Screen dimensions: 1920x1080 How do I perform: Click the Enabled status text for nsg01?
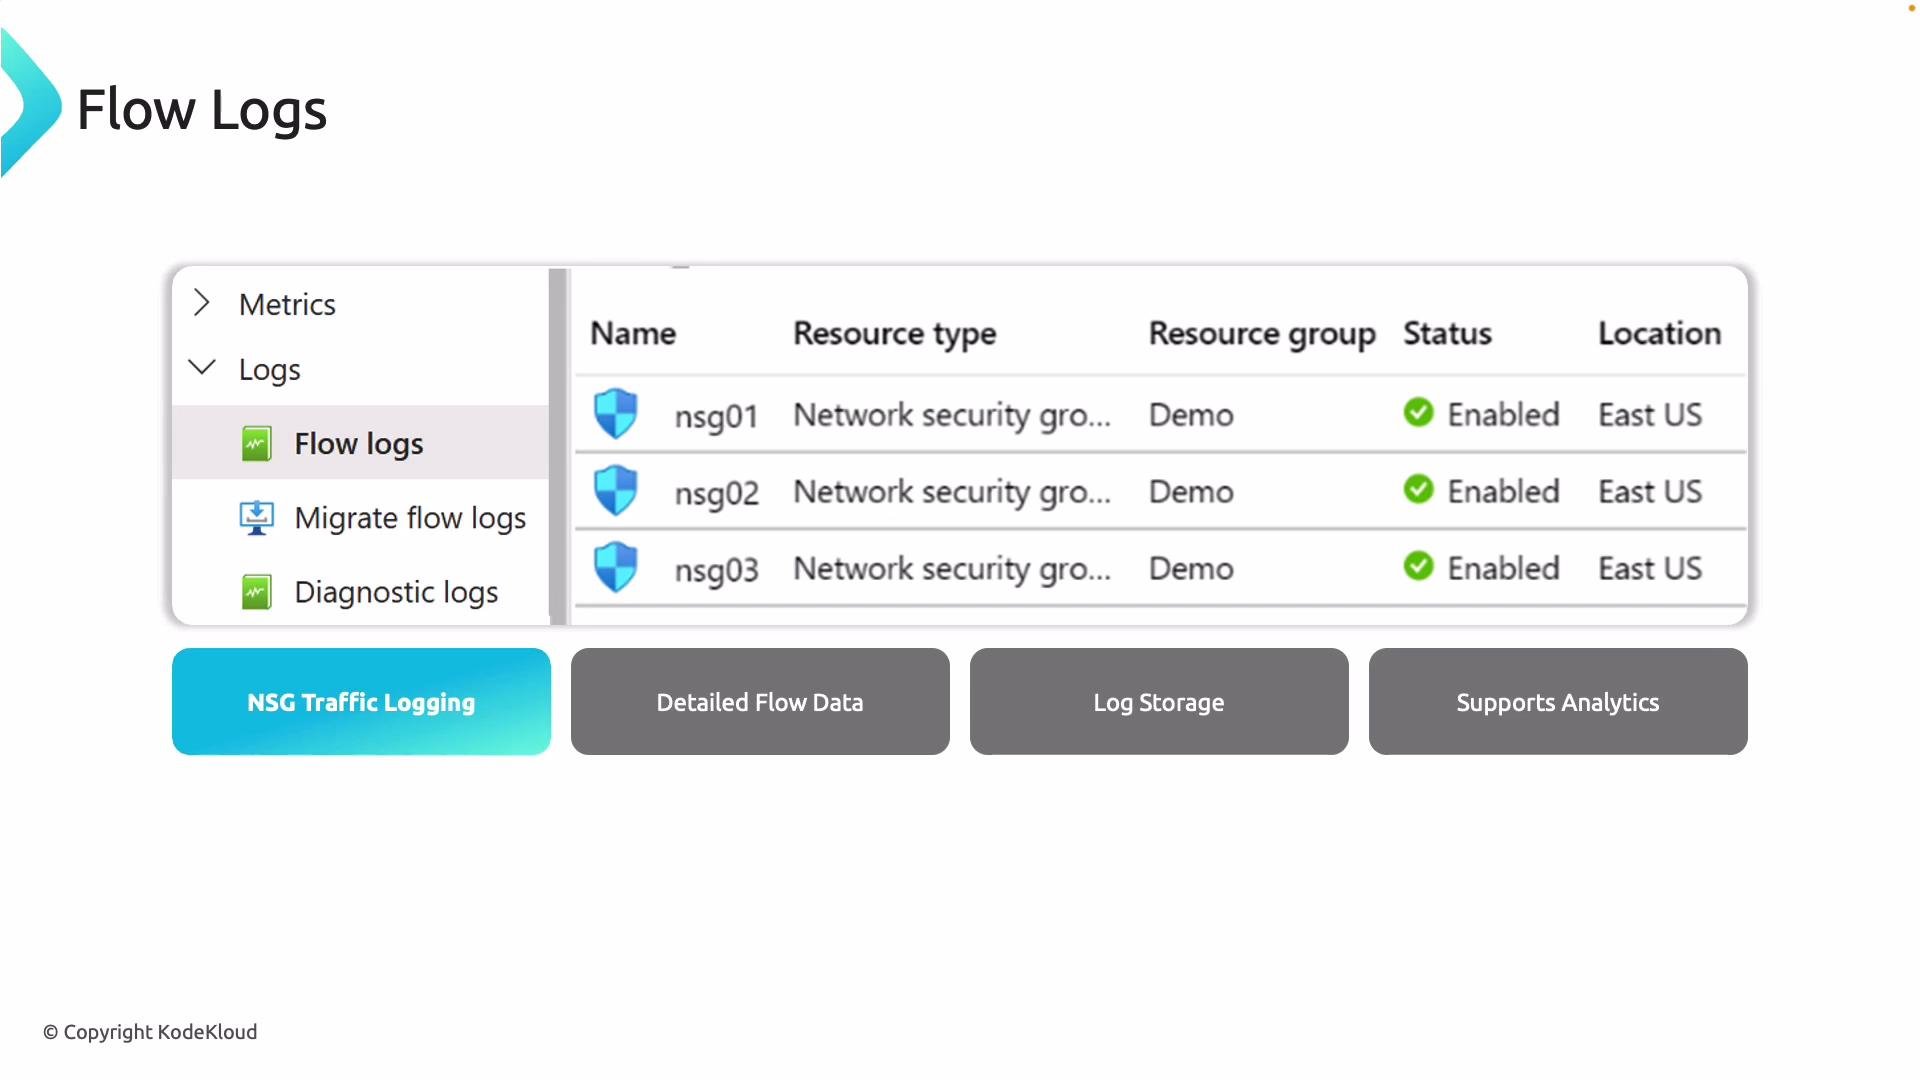pyautogui.click(x=1503, y=414)
